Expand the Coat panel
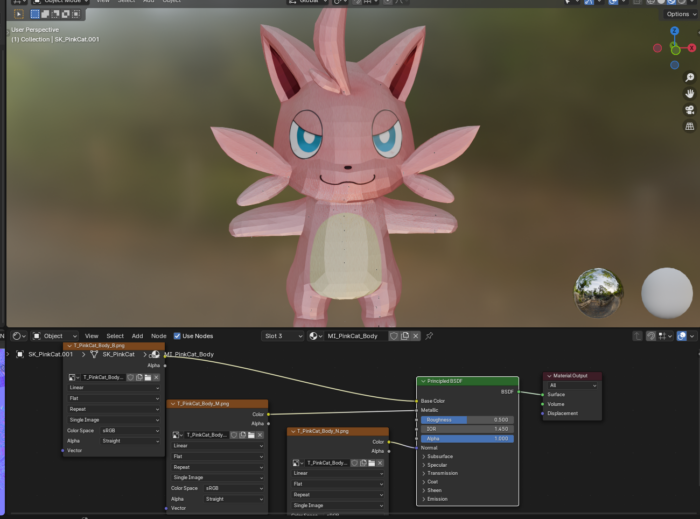 (x=430, y=482)
